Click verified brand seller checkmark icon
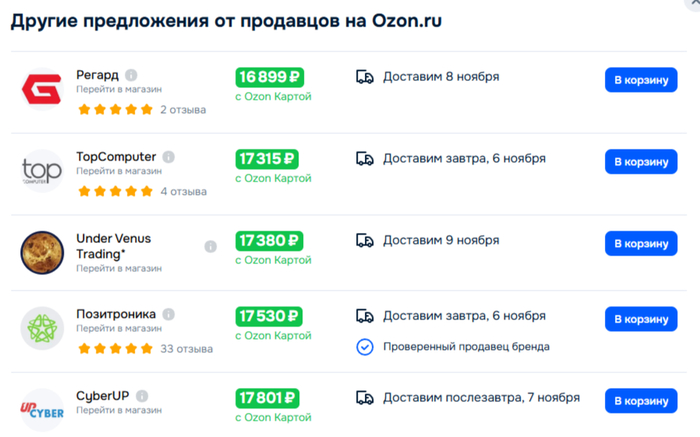Viewport: 700px width, 437px height. point(365,347)
